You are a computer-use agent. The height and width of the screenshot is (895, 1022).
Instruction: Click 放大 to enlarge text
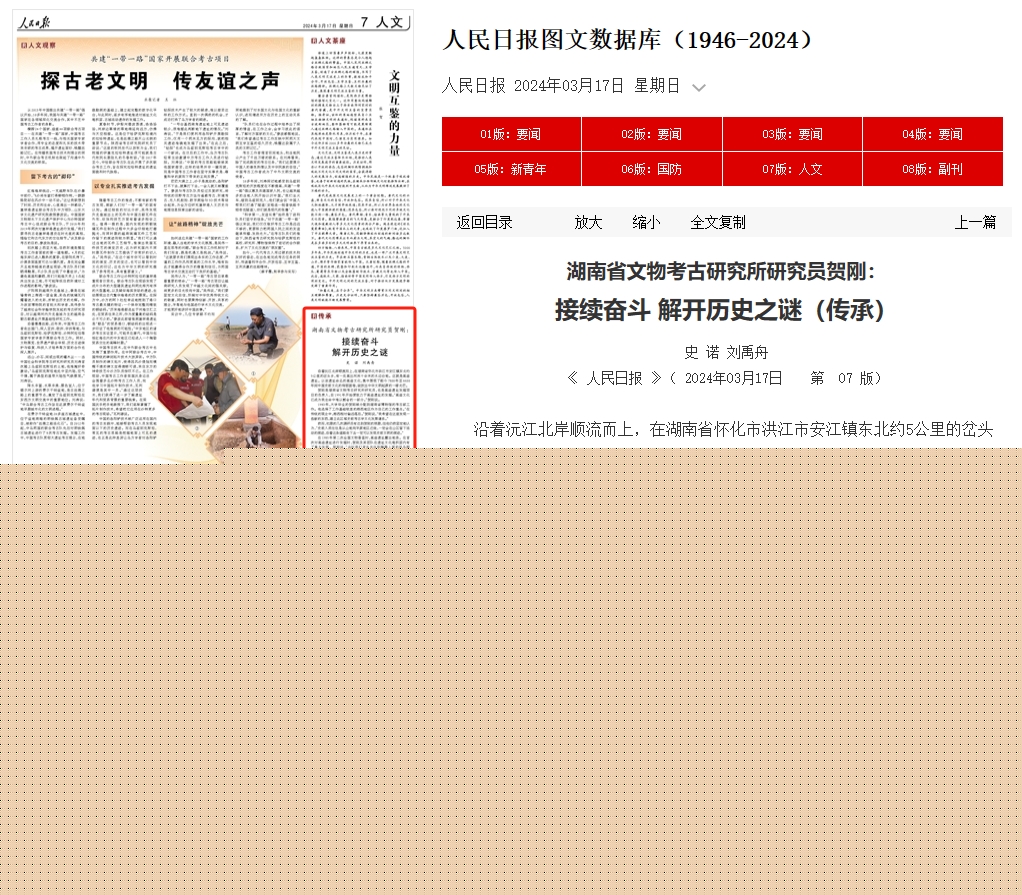click(588, 222)
